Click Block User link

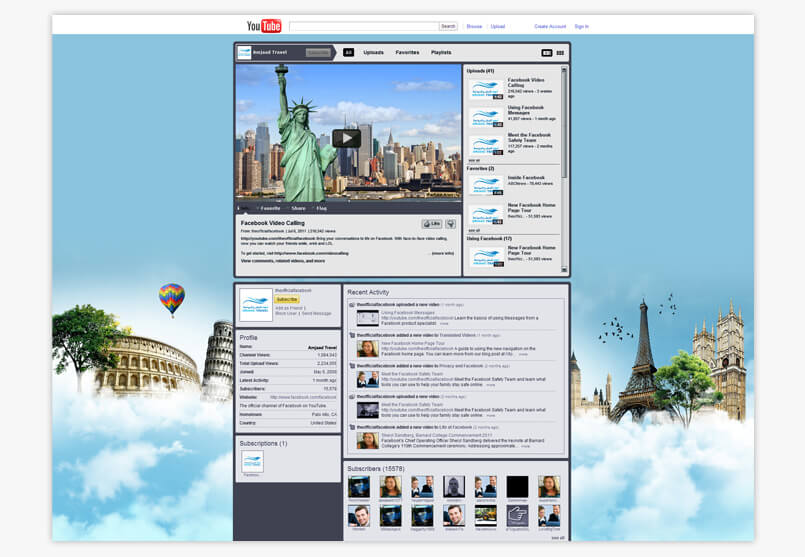coord(286,313)
